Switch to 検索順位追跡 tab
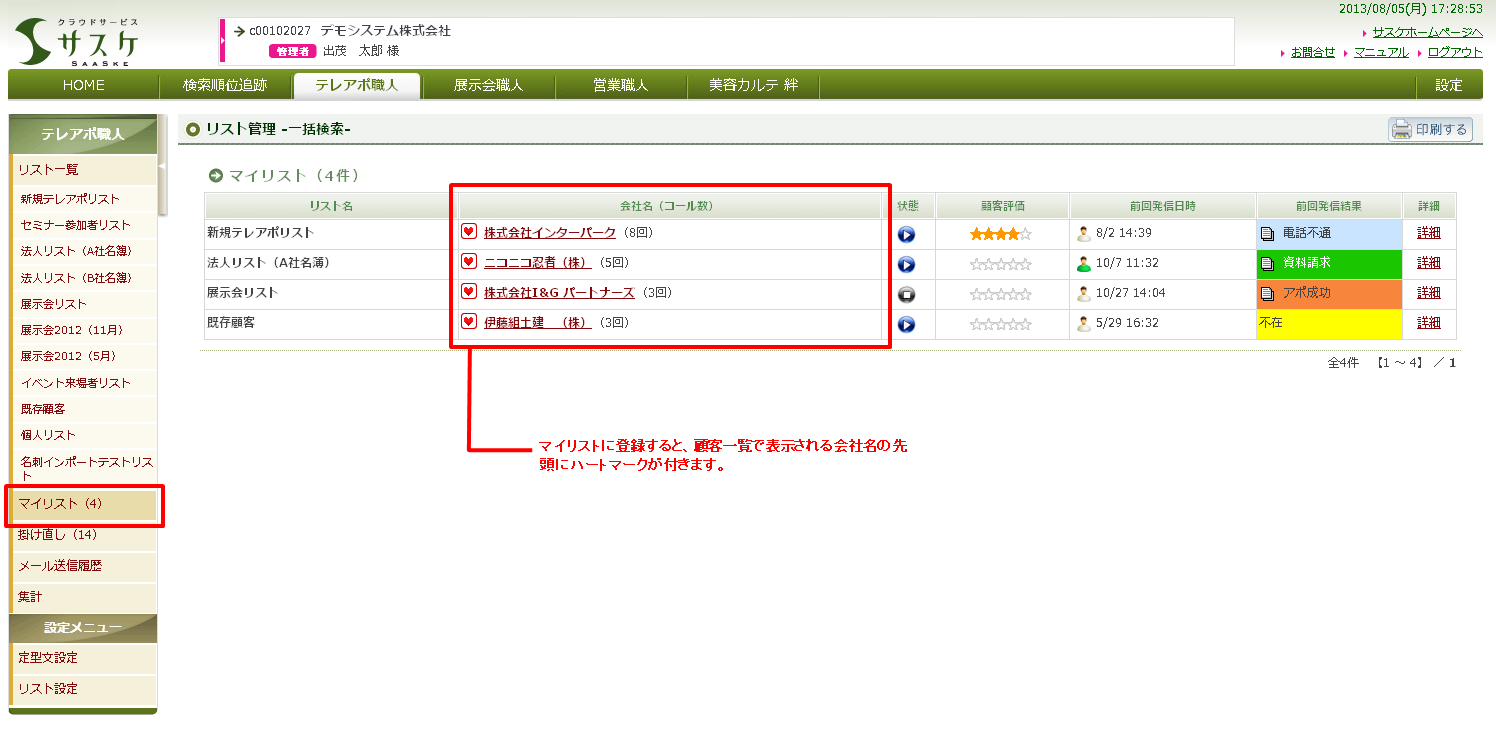The image size is (1496, 731). pyautogui.click(x=225, y=85)
